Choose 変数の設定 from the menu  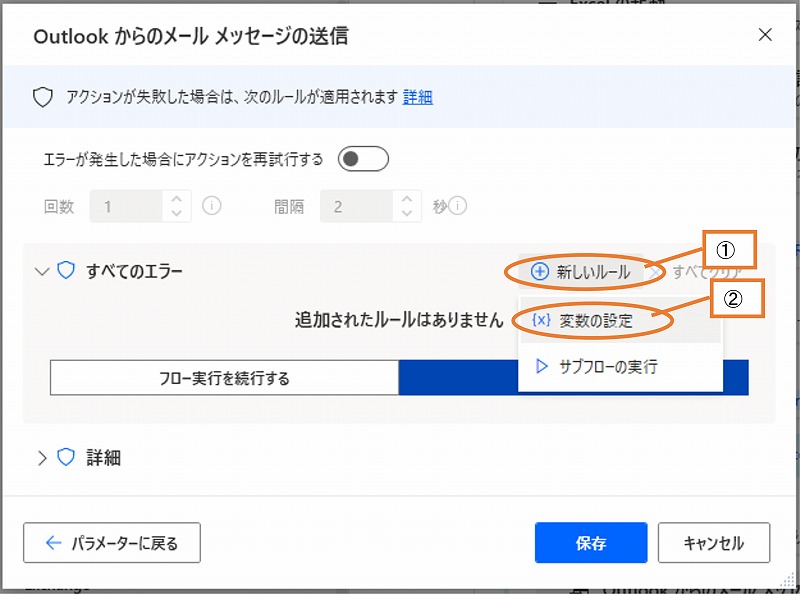[x=596, y=321]
